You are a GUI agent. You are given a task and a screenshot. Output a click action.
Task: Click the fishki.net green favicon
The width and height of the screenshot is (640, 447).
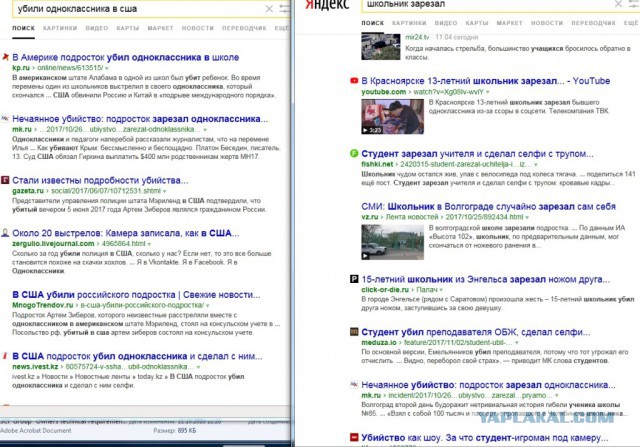pyautogui.click(x=354, y=153)
